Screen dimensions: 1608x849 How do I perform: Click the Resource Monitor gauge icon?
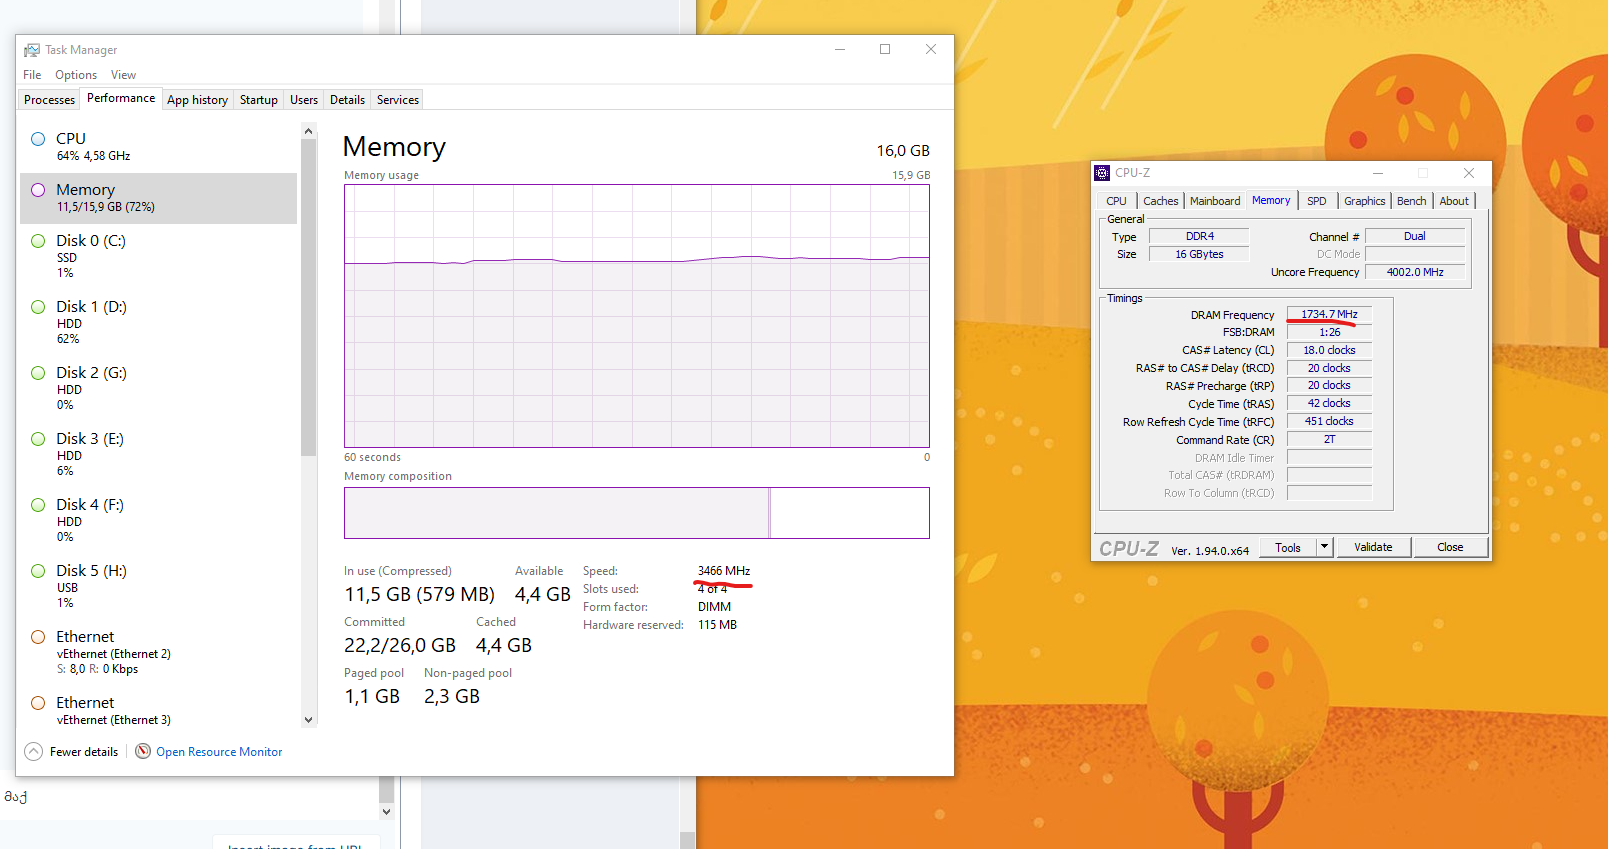pos(143,751)
